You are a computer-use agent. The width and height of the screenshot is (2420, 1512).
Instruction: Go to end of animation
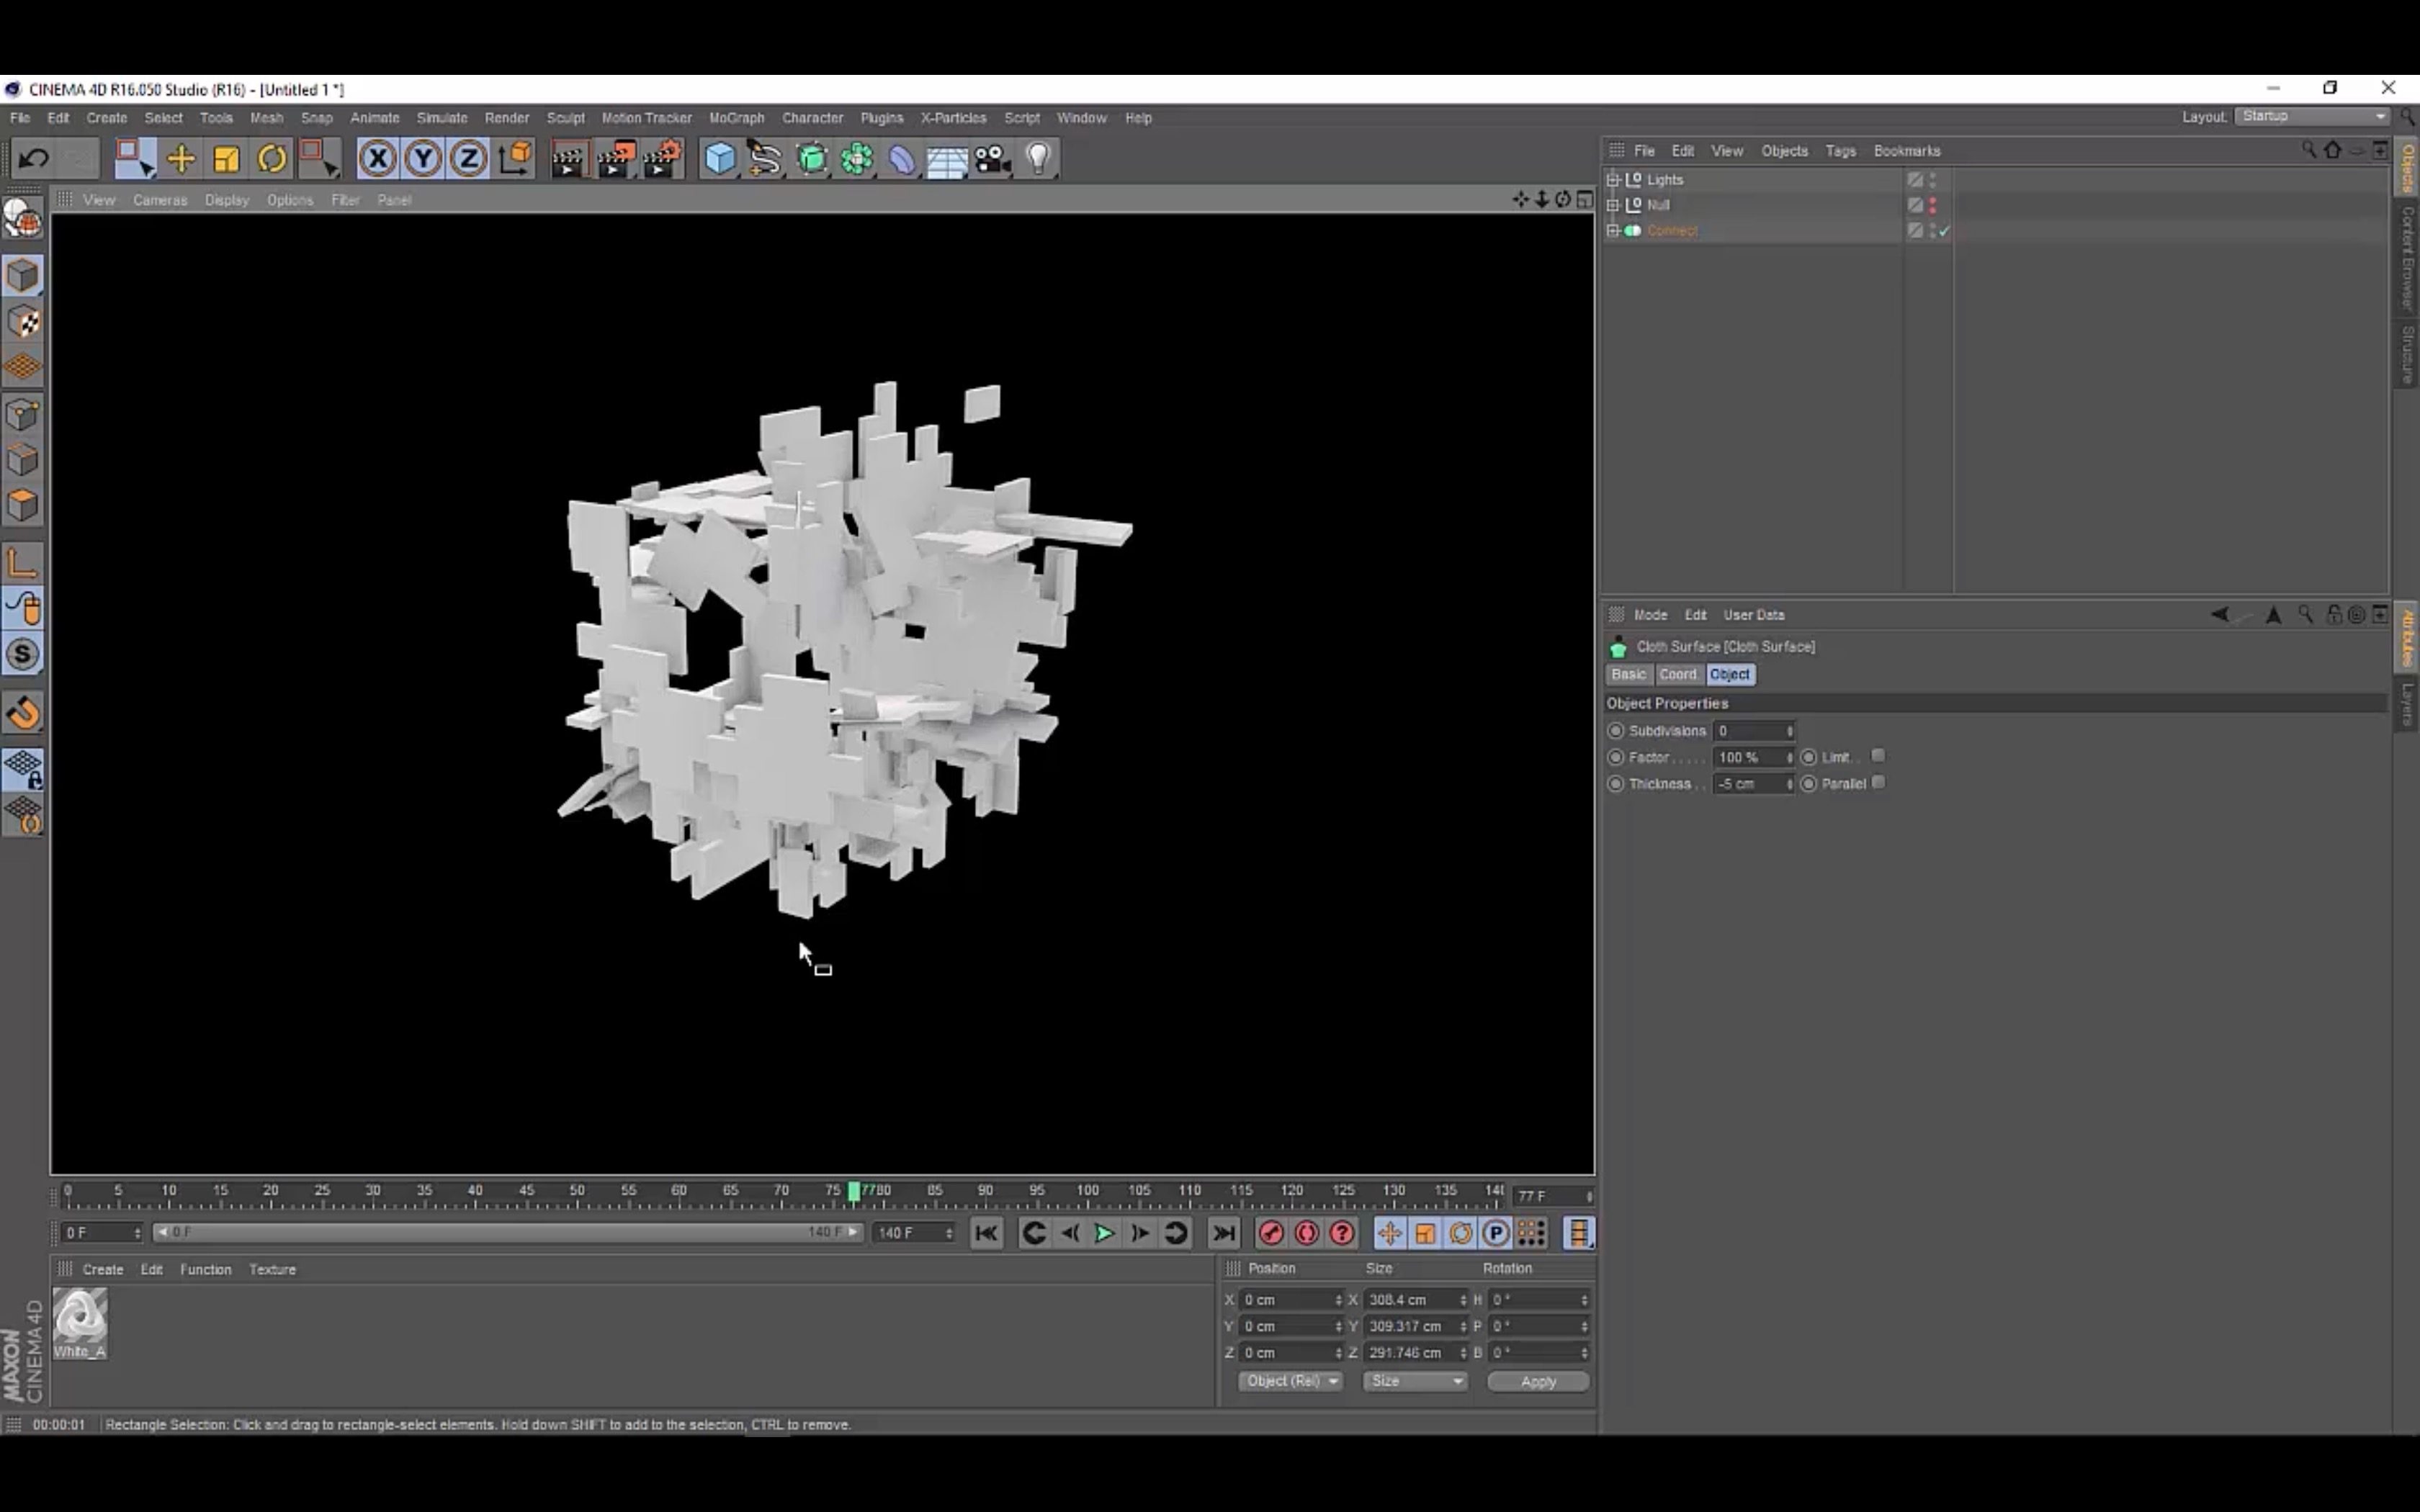(x=1224, y=1233)
